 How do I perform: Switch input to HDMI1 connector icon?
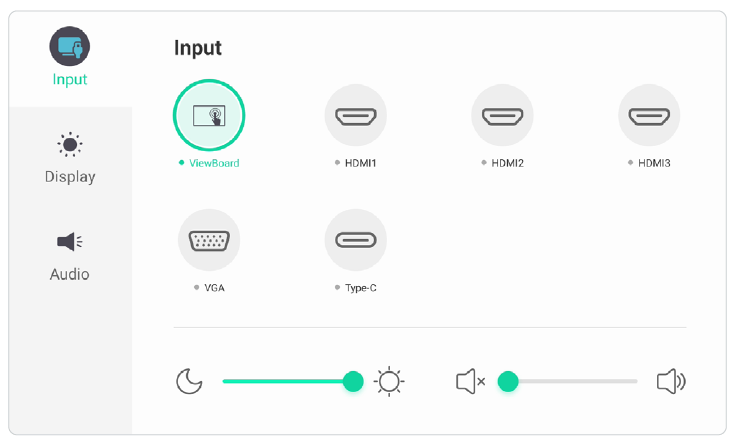[356, 115]
